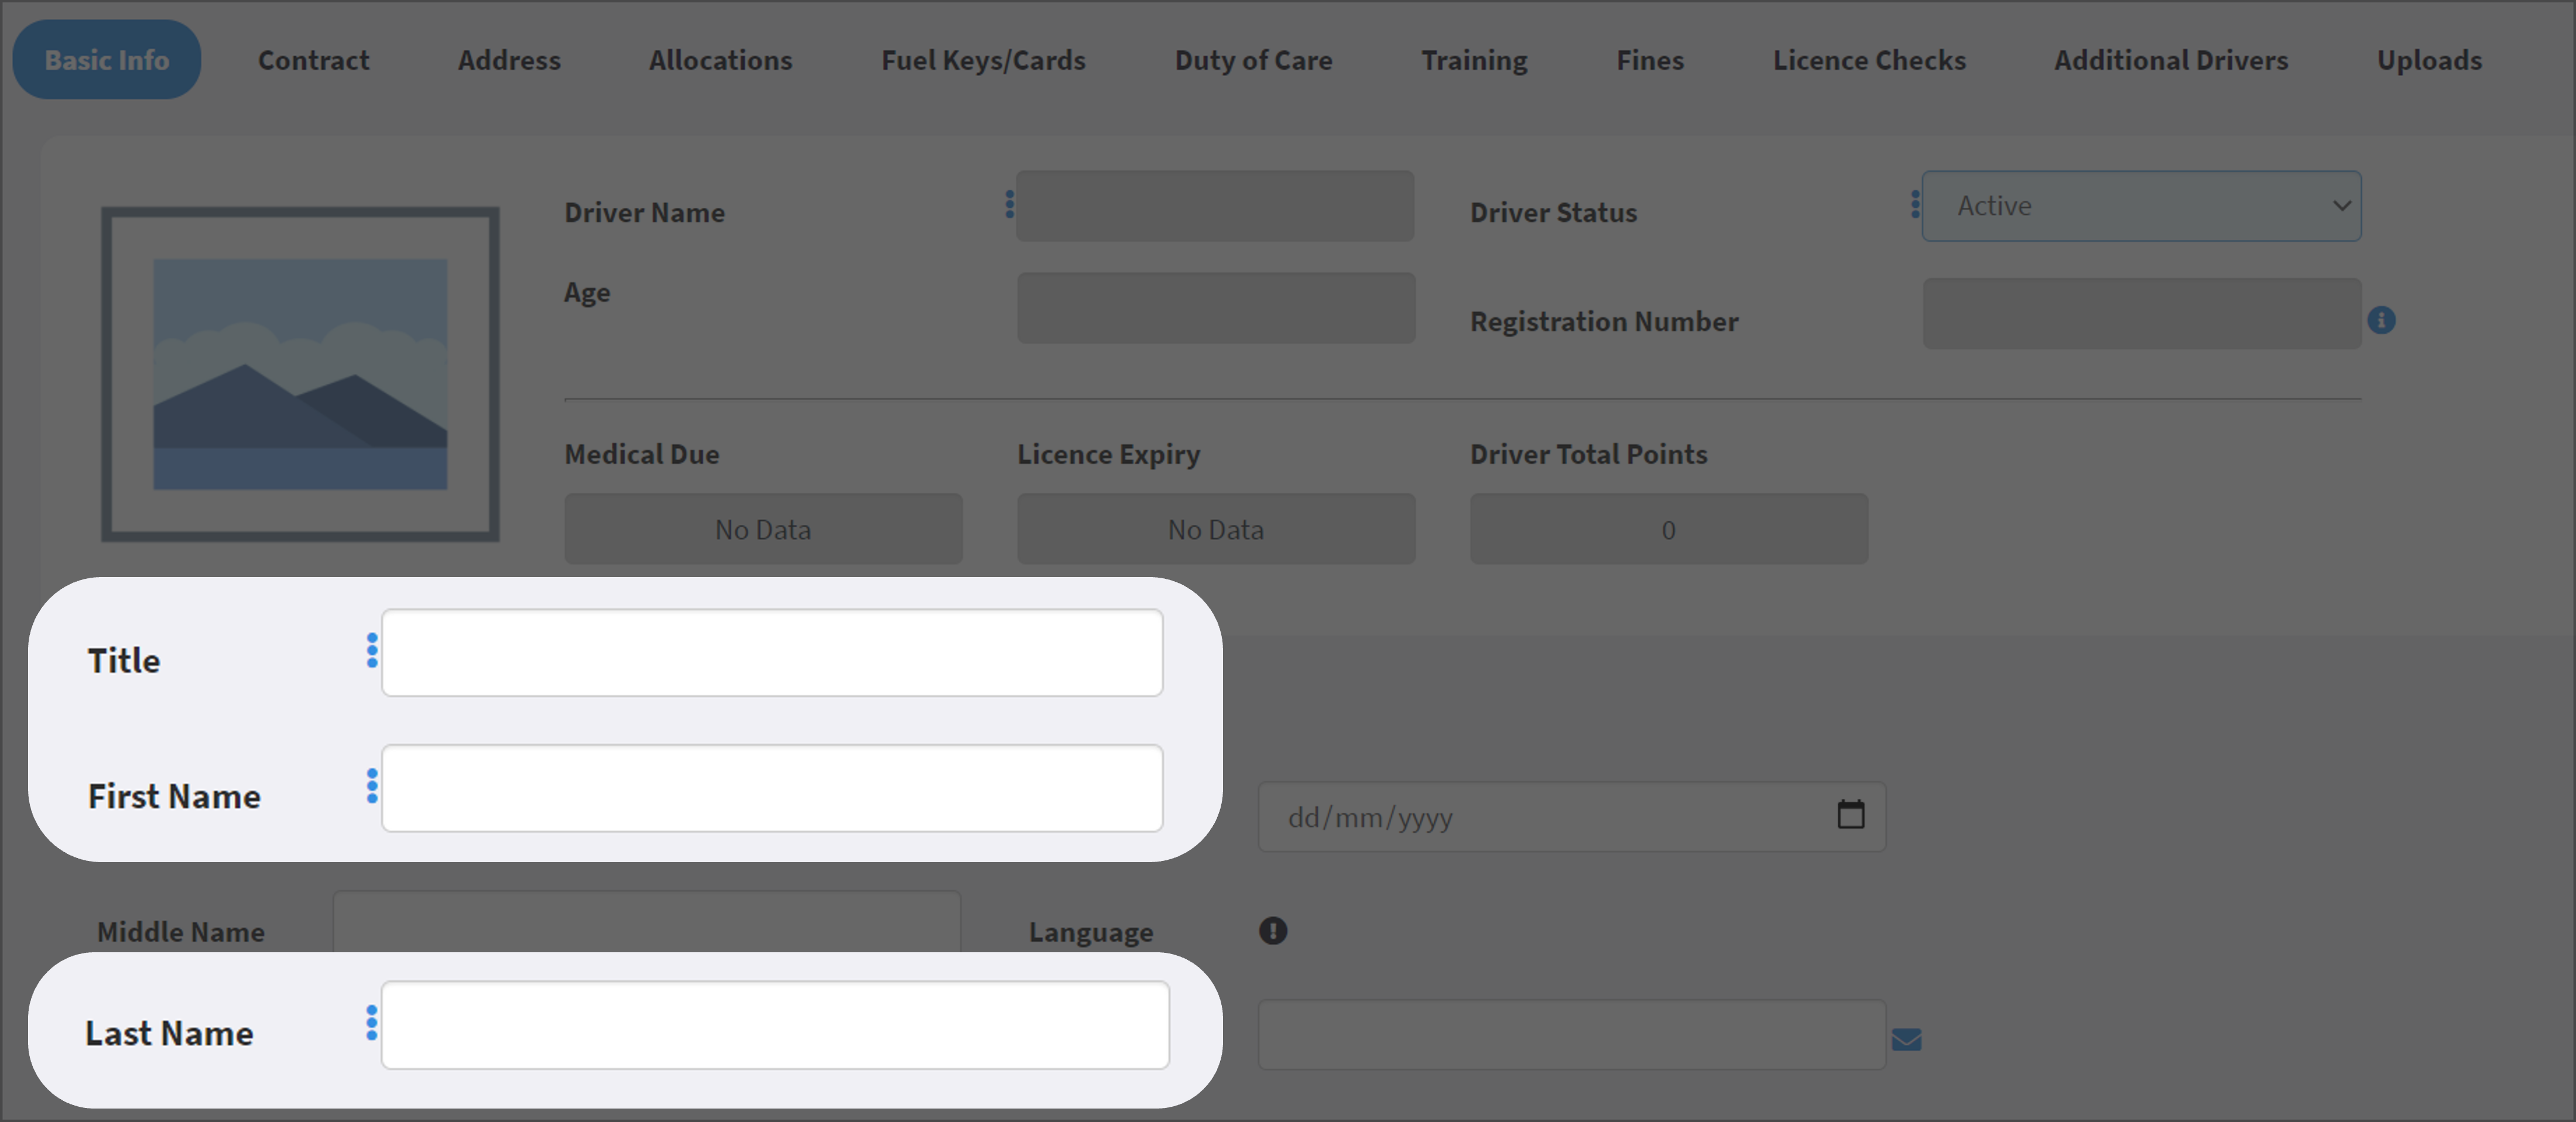
Task: Switch to the Training tab
Action: [x=1474, y=60]
